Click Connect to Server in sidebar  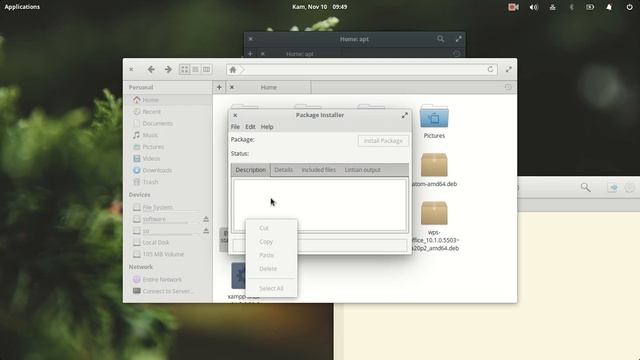click(168, 291)
